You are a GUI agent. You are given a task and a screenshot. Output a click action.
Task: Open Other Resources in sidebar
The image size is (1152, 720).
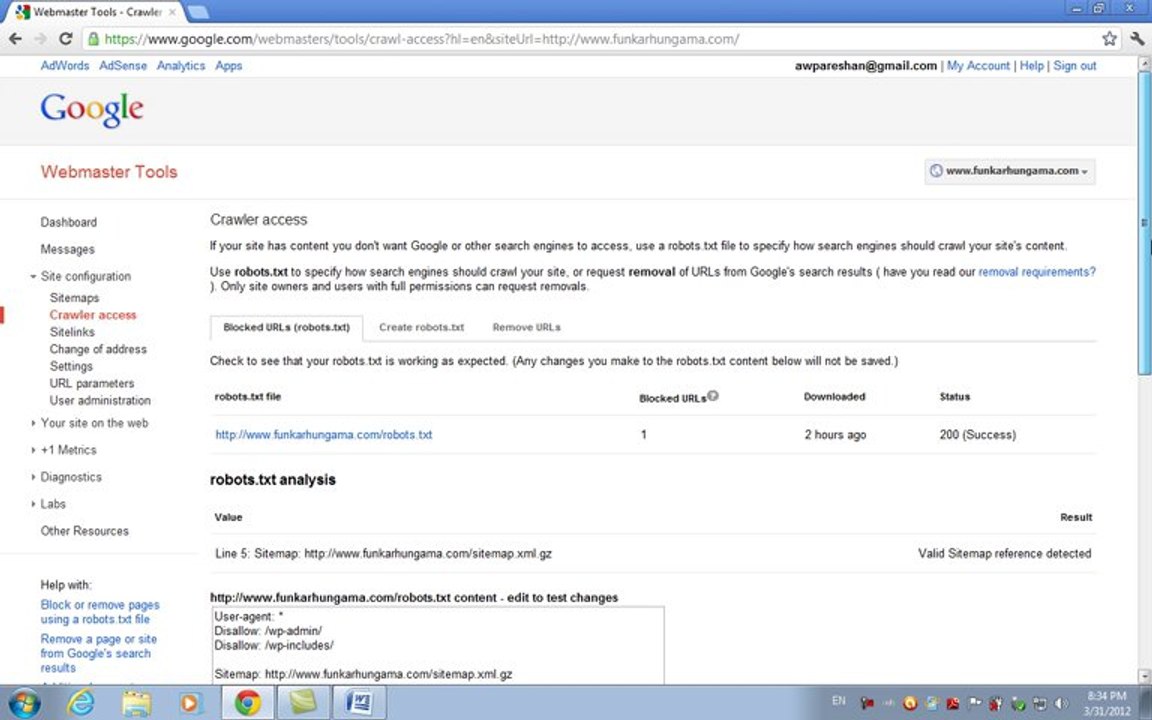tap(84, 530)
